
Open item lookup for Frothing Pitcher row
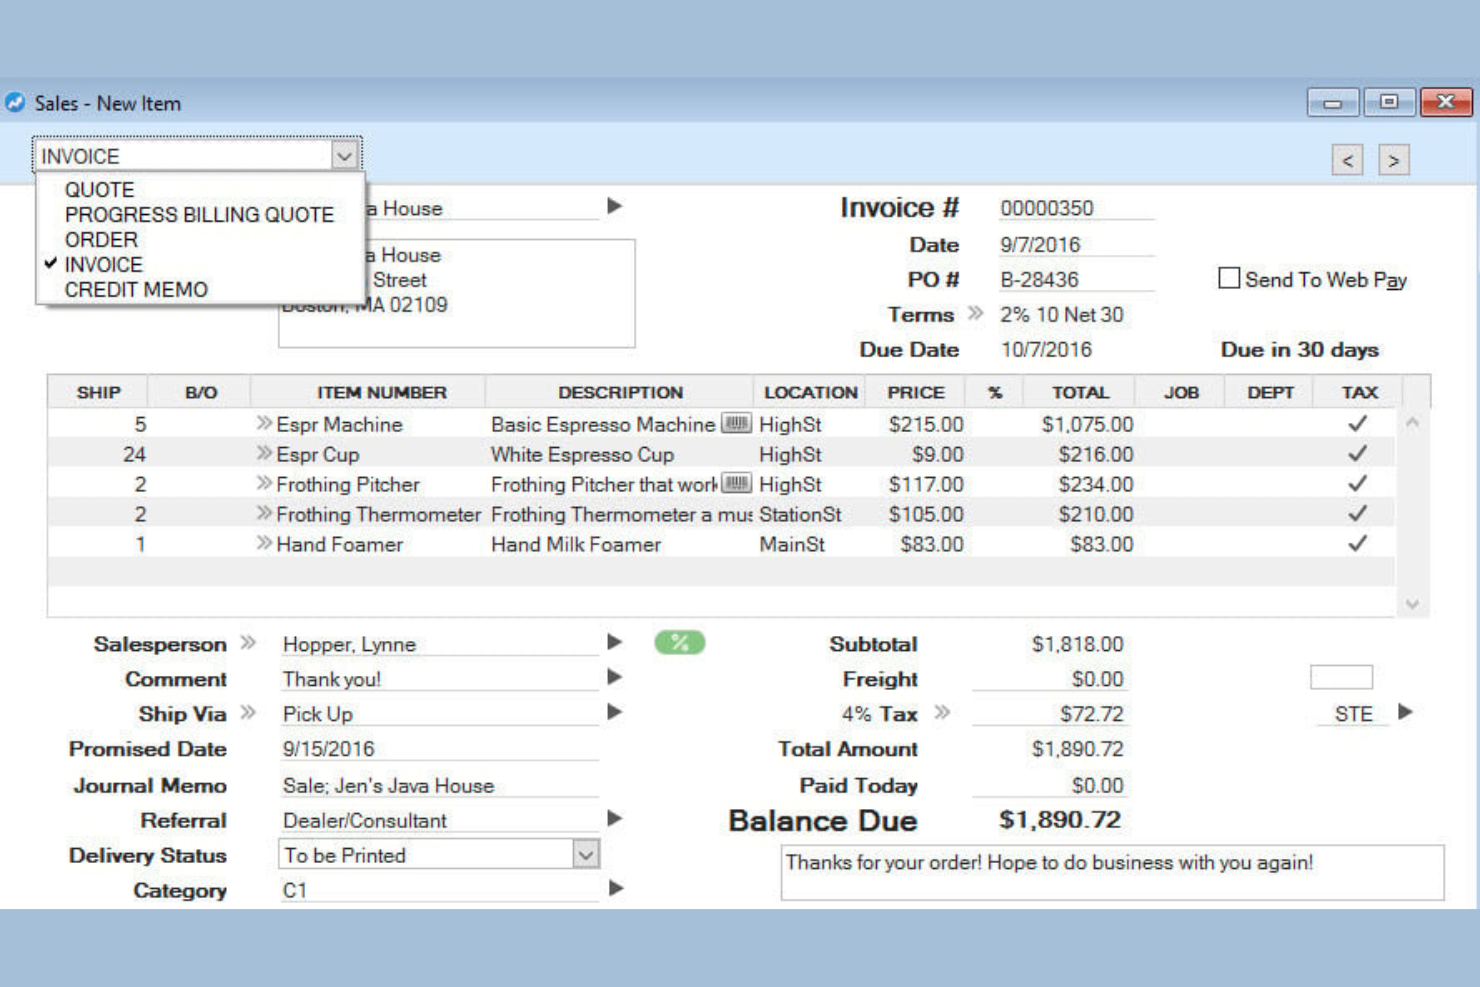point(264,483)
